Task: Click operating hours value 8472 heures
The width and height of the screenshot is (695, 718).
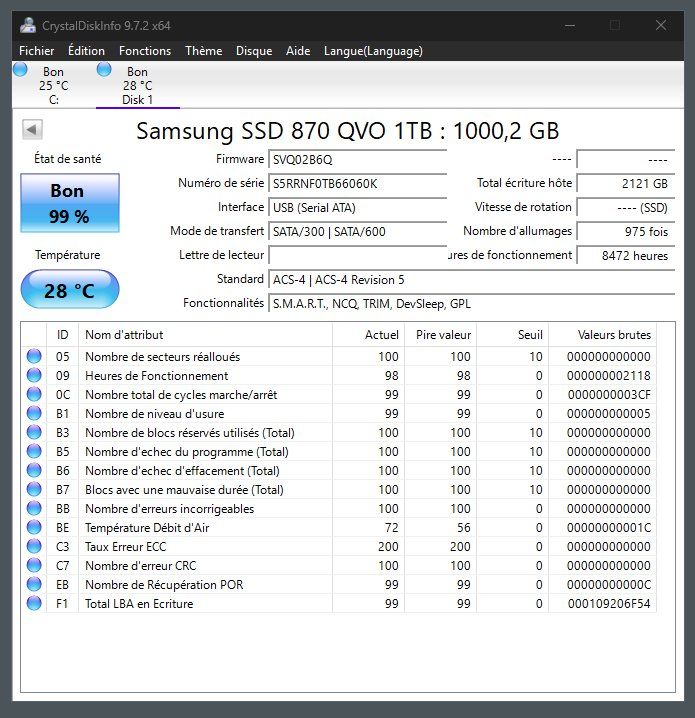Action: click(625, 256)
